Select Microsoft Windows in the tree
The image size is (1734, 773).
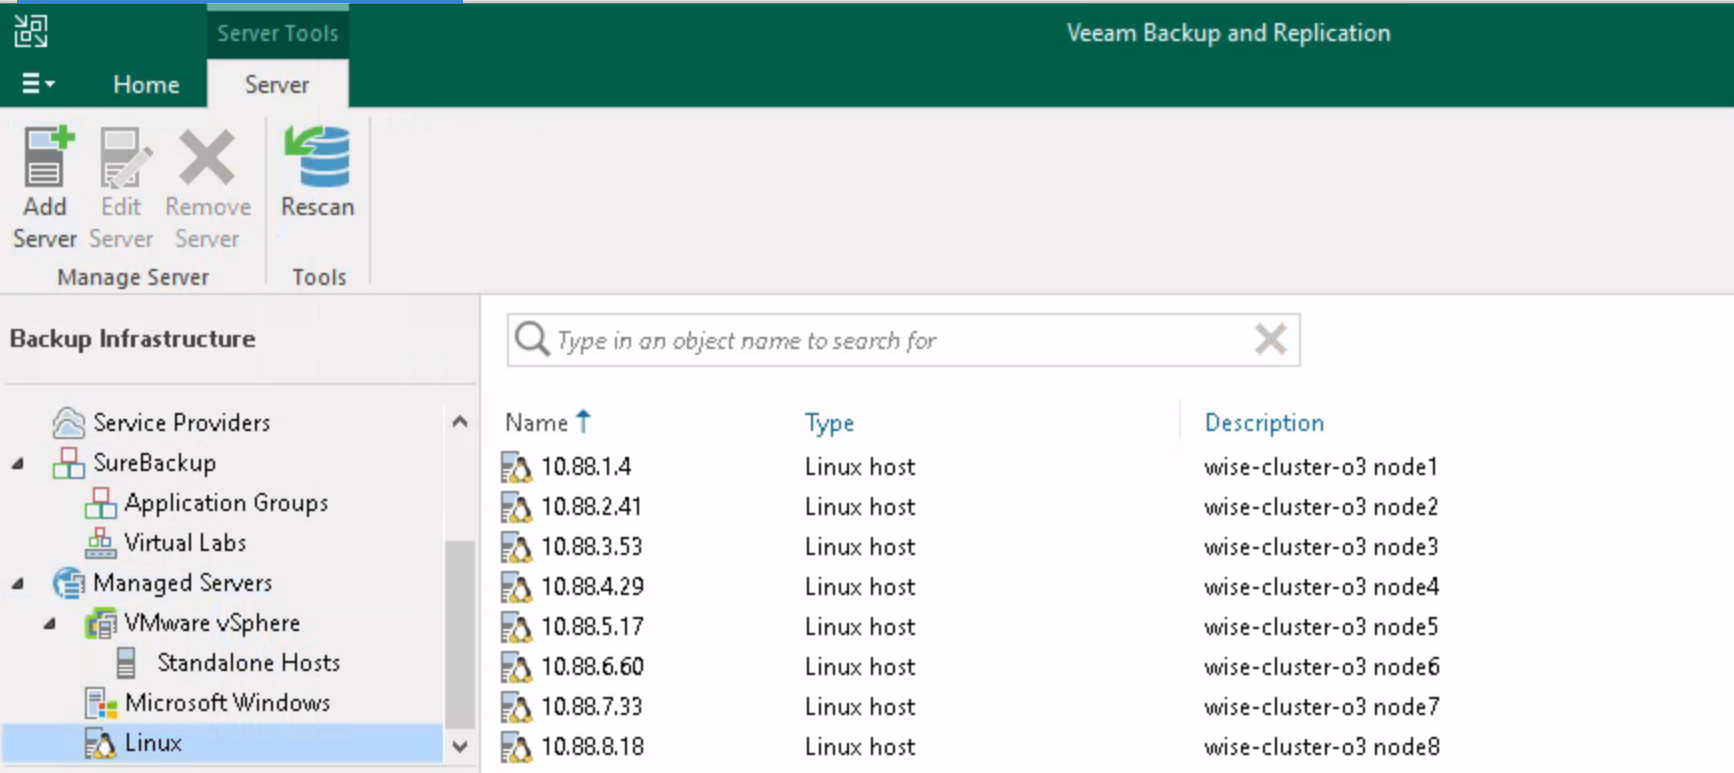pyautogui.click(x=227, y=703)
